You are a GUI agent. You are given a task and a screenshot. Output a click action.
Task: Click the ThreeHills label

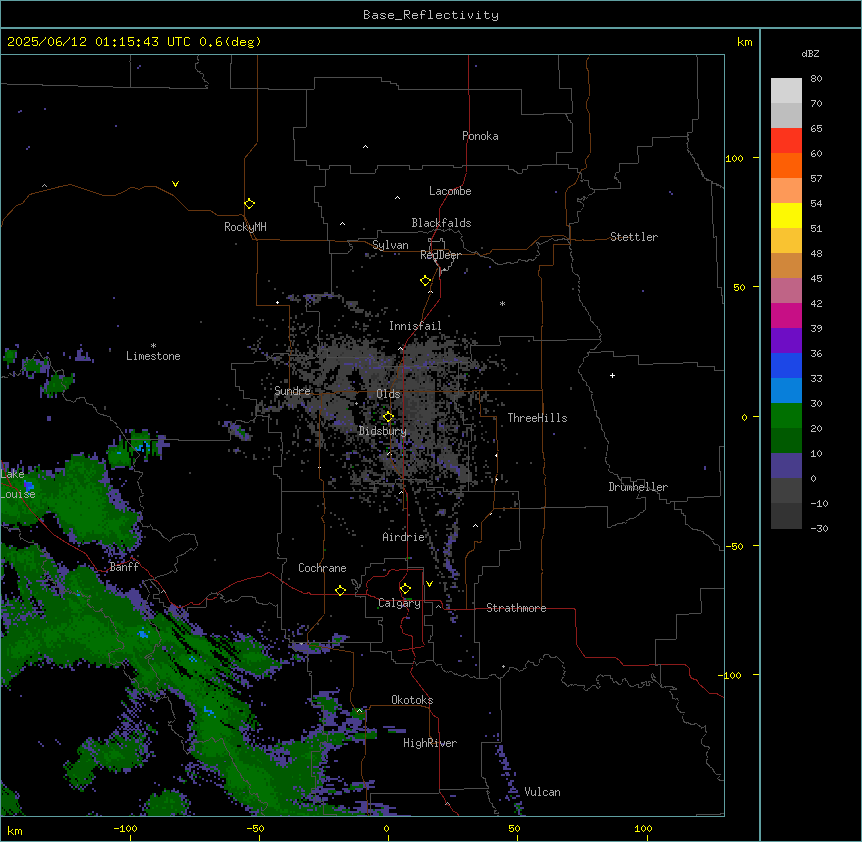[537, 418]
